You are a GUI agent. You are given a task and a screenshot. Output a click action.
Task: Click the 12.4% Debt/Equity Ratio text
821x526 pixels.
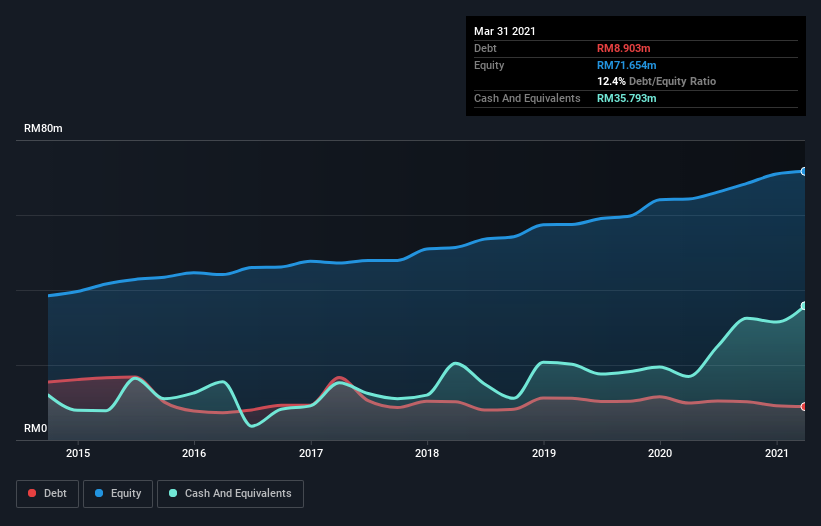pyautogui.click(x=656, y=81)
